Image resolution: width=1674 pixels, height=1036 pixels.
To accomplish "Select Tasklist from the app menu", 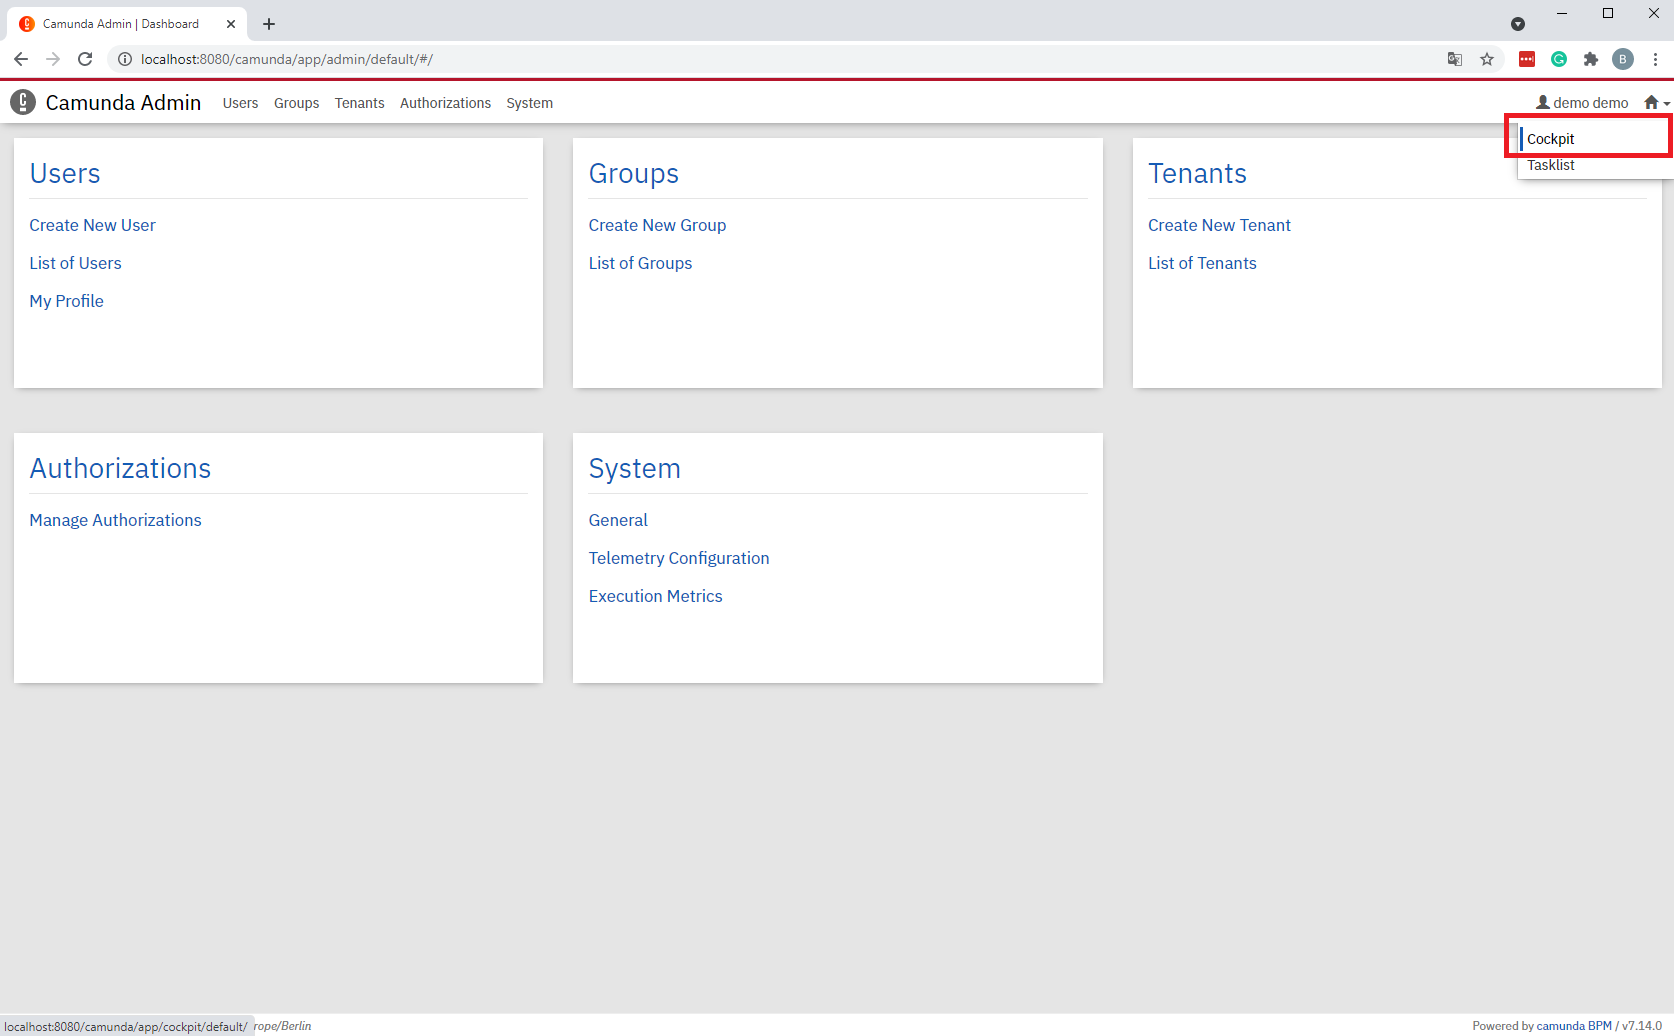I will [x=1550, y=165].
